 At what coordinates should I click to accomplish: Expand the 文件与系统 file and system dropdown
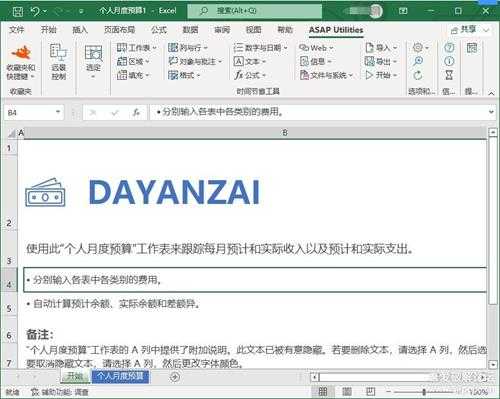[x=326, y=75]
